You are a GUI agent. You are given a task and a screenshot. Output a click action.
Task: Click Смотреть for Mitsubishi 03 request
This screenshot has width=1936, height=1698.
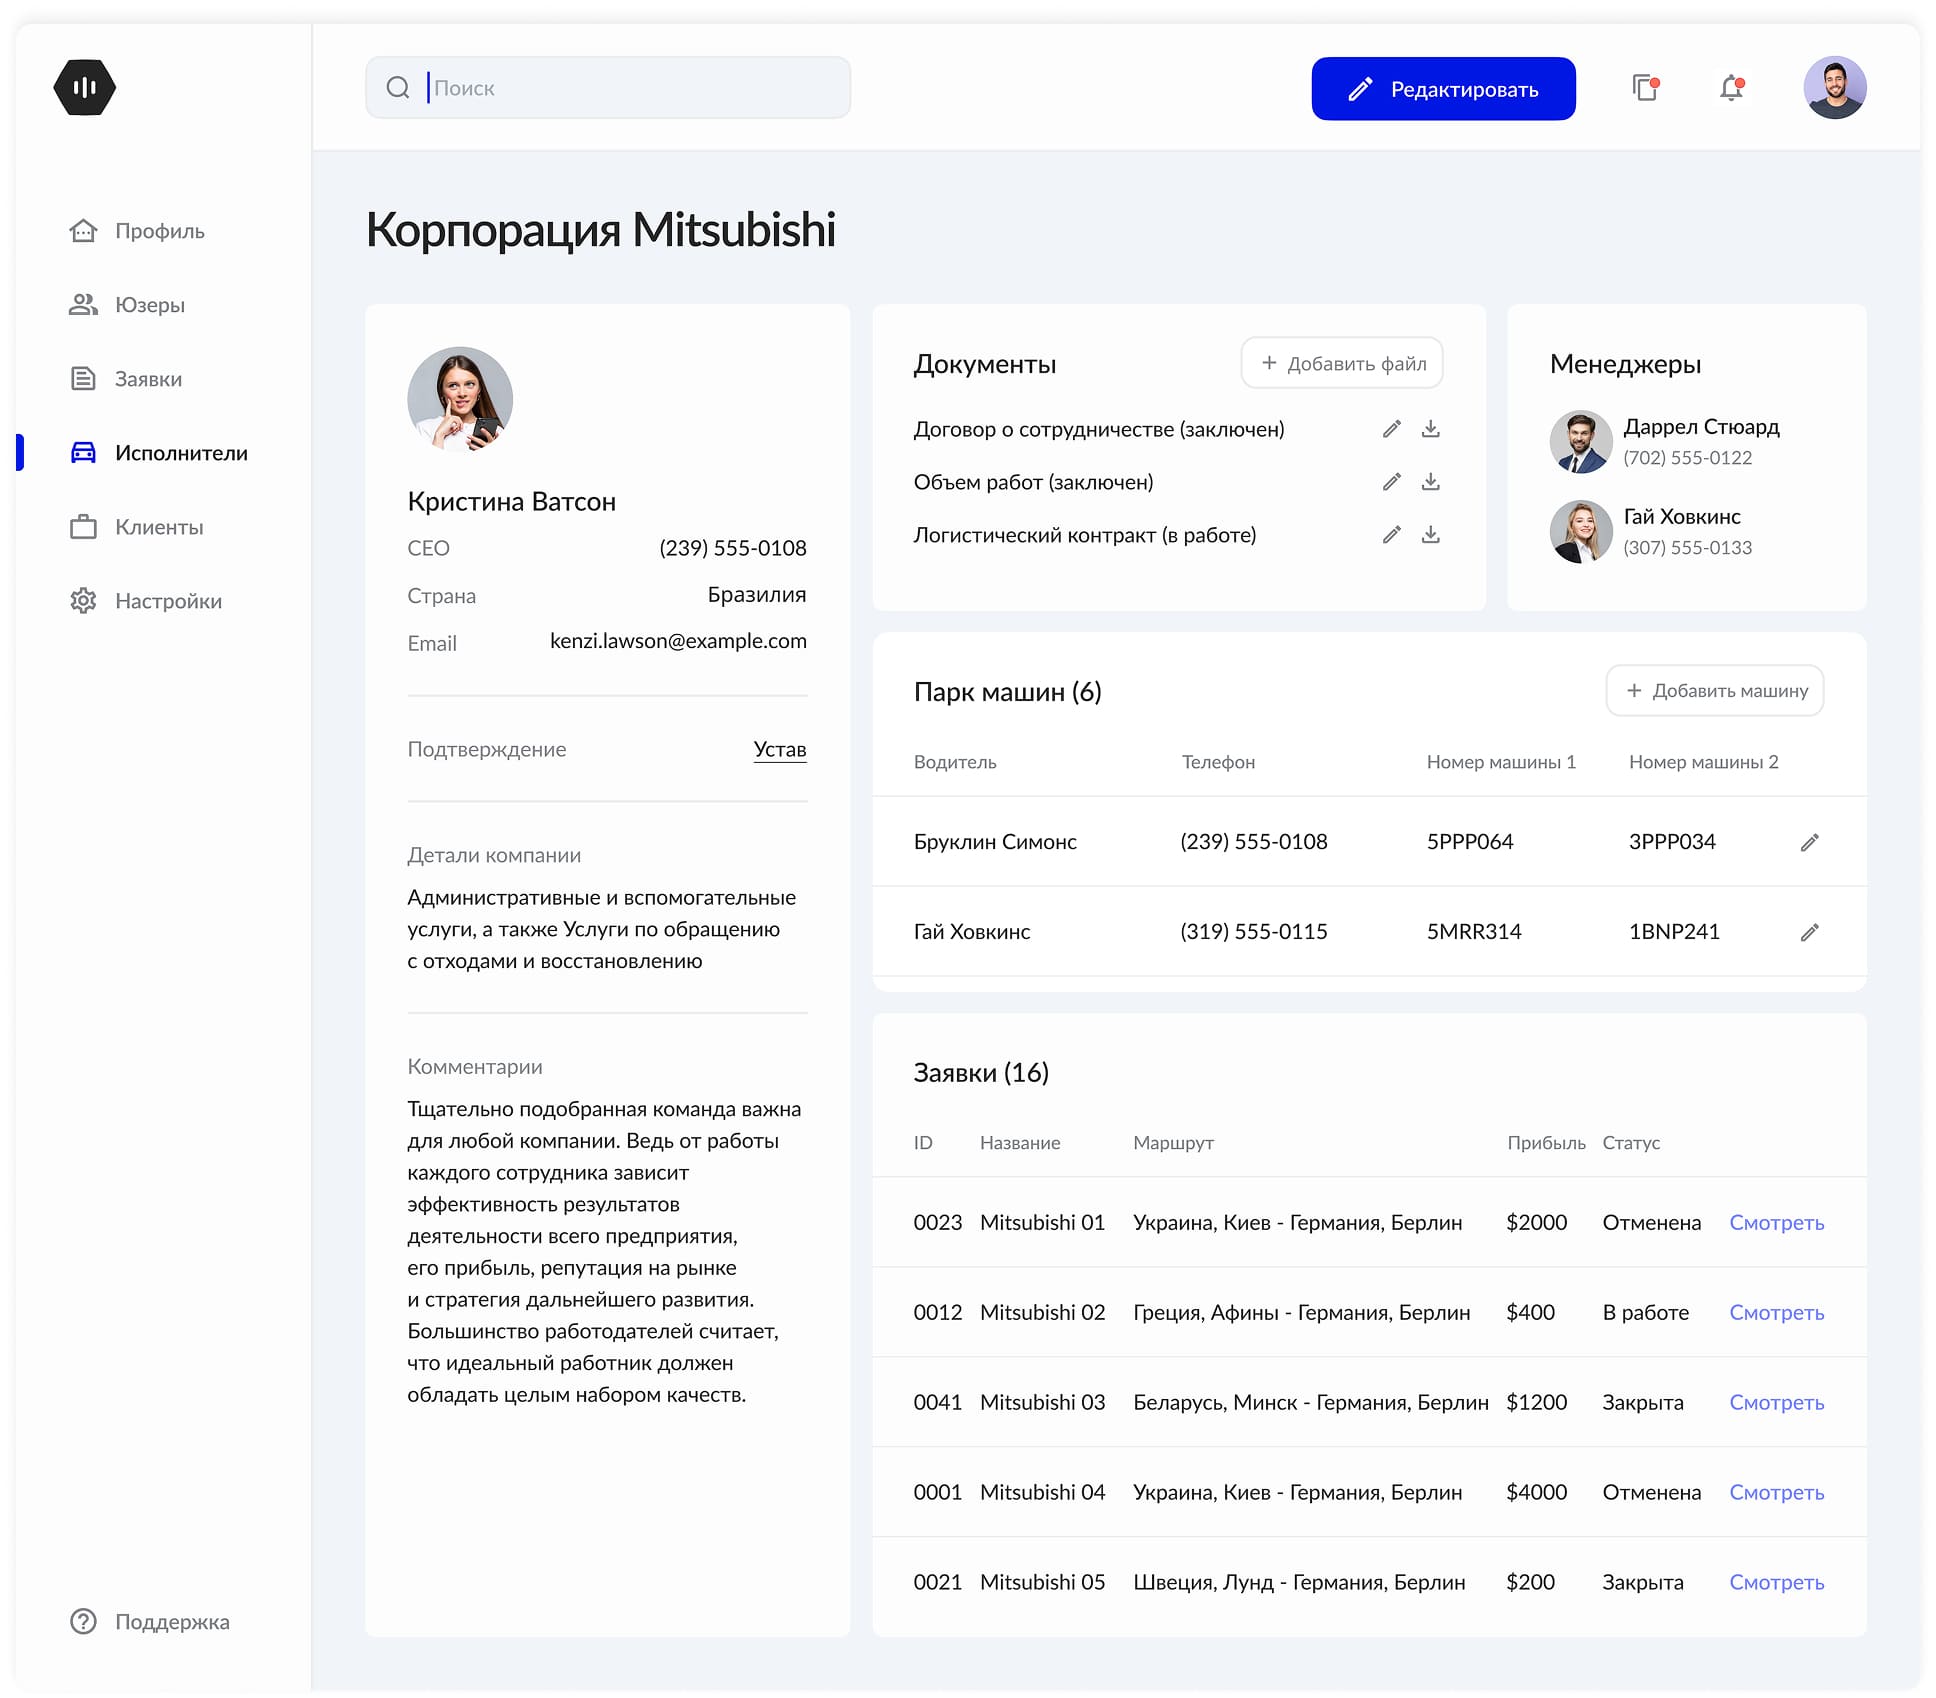point(1776,1402)
